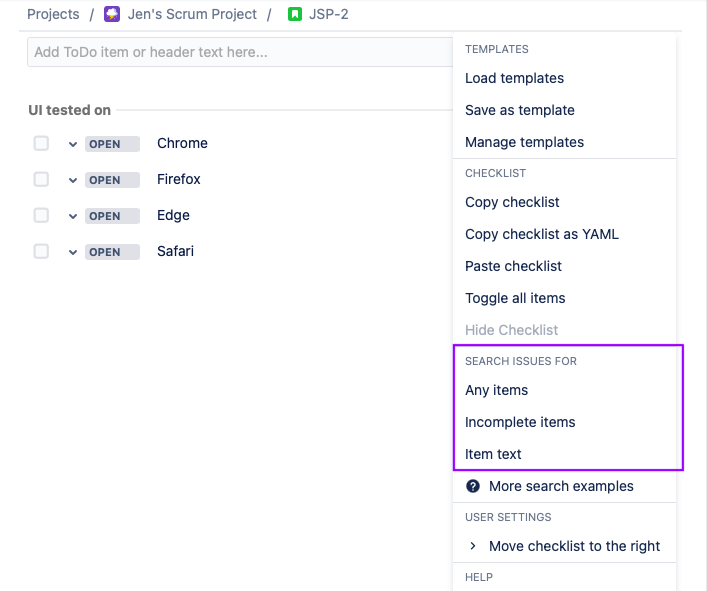
Task: Expand the Safari status chevron
Action: click(73, 252)
